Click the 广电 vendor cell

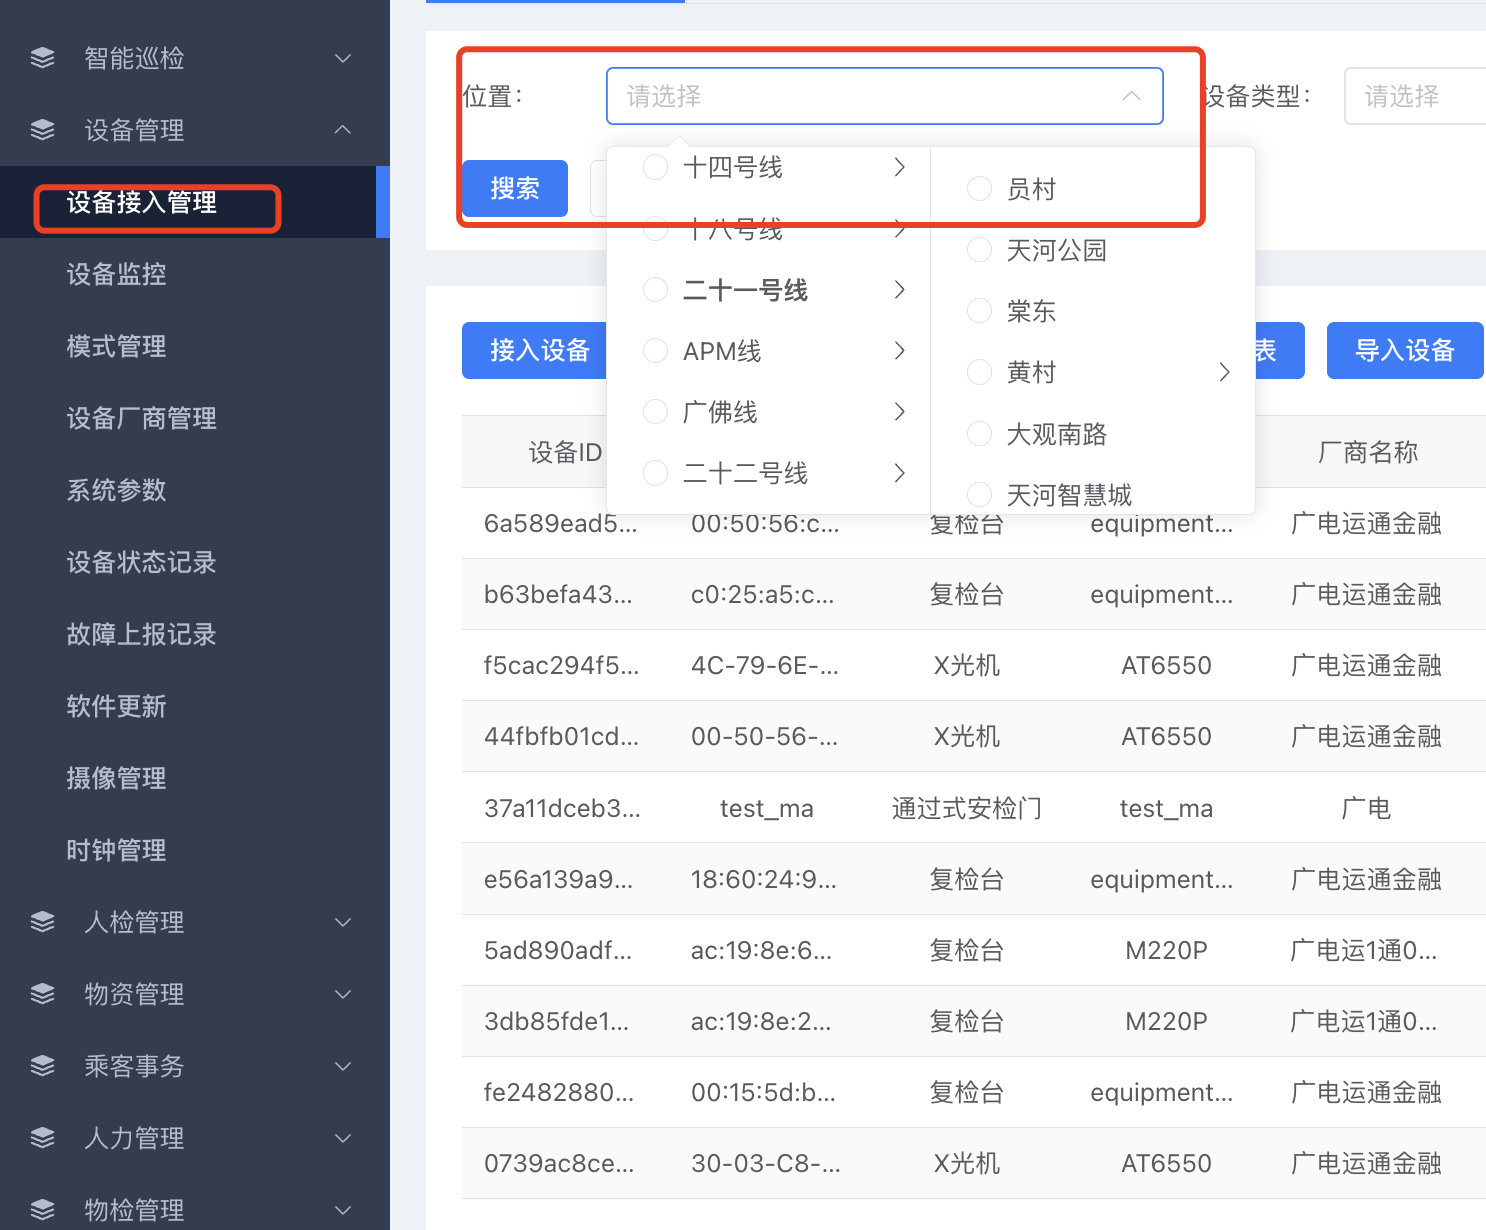1366,808
